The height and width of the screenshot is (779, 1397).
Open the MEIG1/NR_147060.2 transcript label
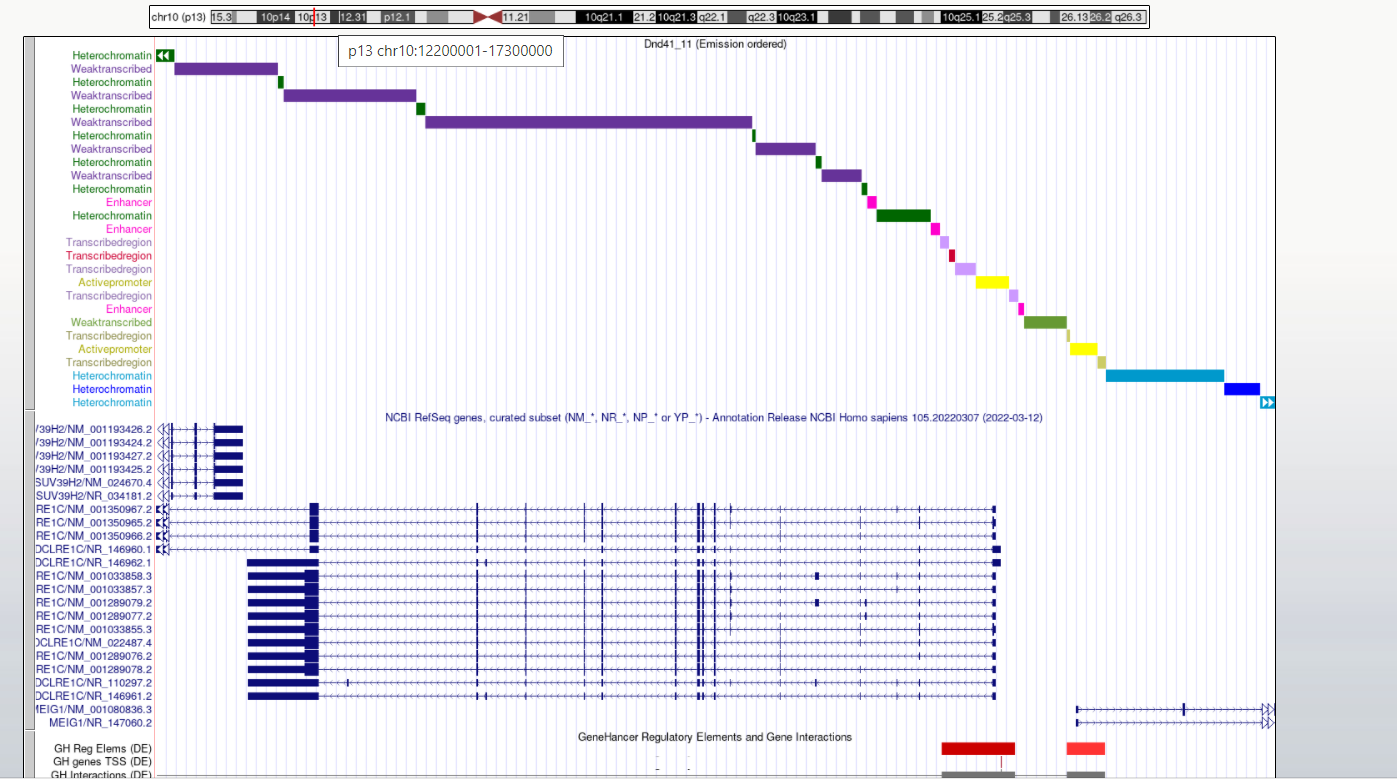[x=100, y=722]
